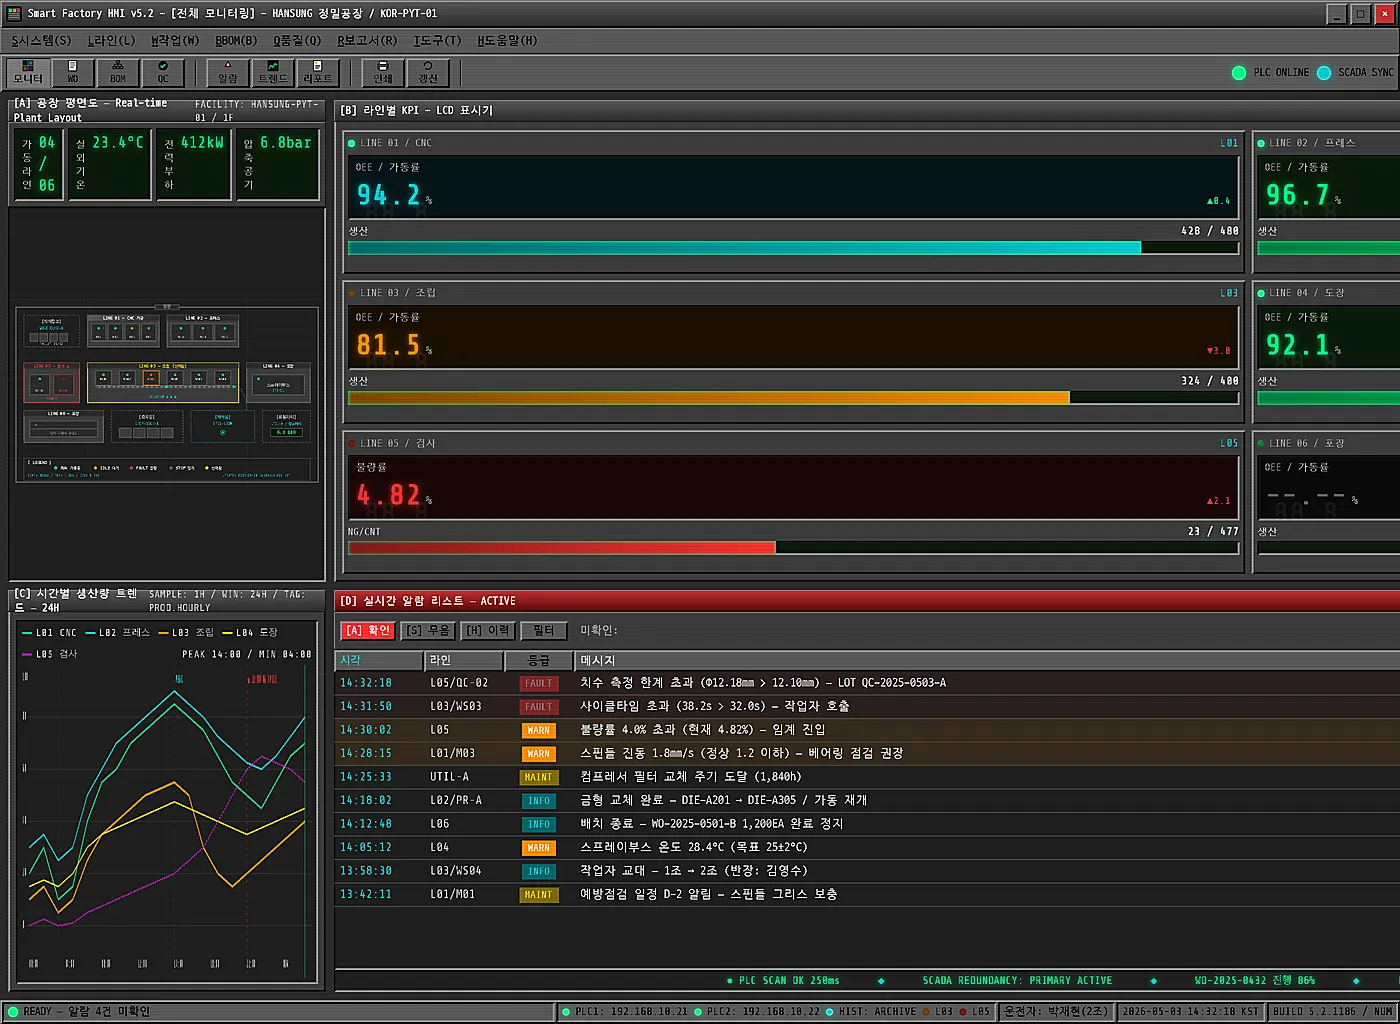Click the 알람 alarm toolbar icon
The image size is (1400, 1024).
point(228,72)
